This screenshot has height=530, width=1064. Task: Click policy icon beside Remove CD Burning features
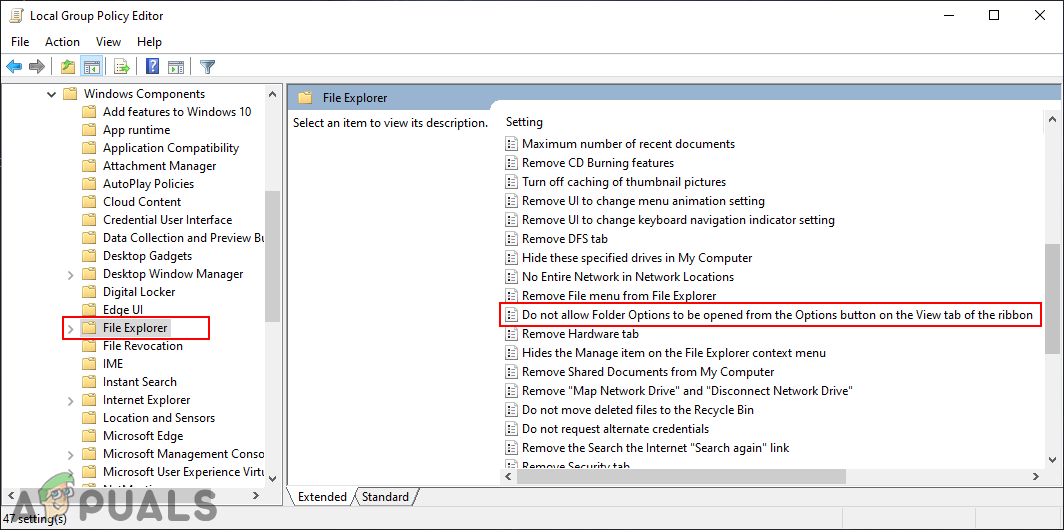[512, 163]
